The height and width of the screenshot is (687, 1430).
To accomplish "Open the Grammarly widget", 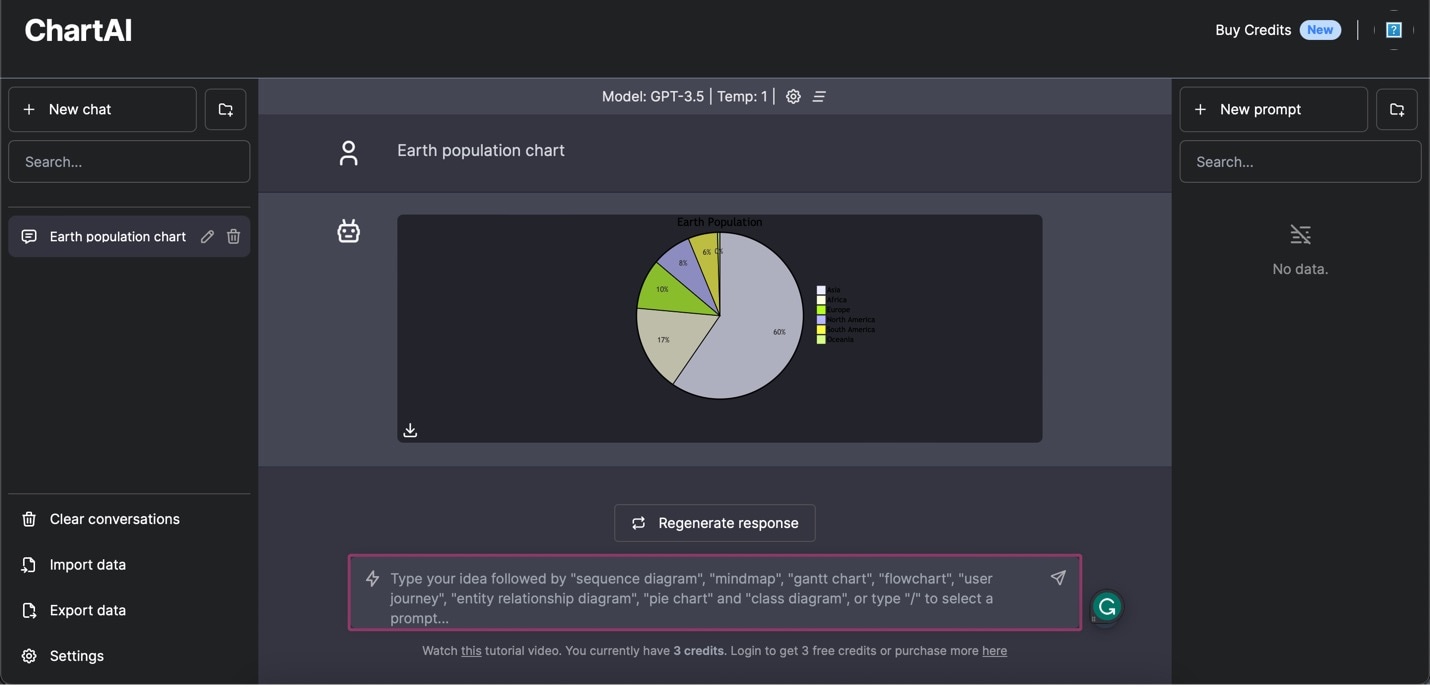I will click(x=1106, y=607).
